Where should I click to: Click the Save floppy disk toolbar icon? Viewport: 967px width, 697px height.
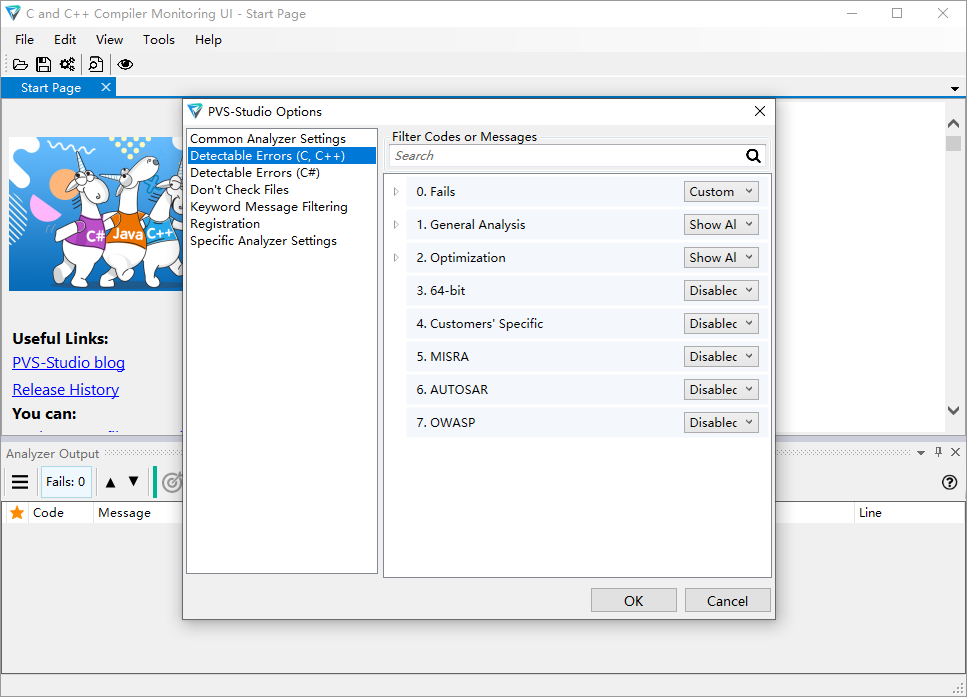(44, 64)
